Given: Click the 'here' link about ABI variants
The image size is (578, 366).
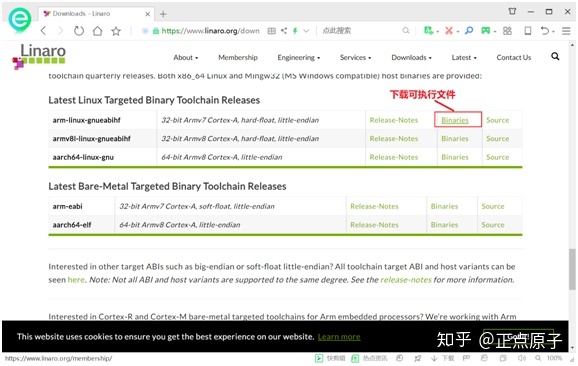Looking at the screenshot, I should 76,280.
